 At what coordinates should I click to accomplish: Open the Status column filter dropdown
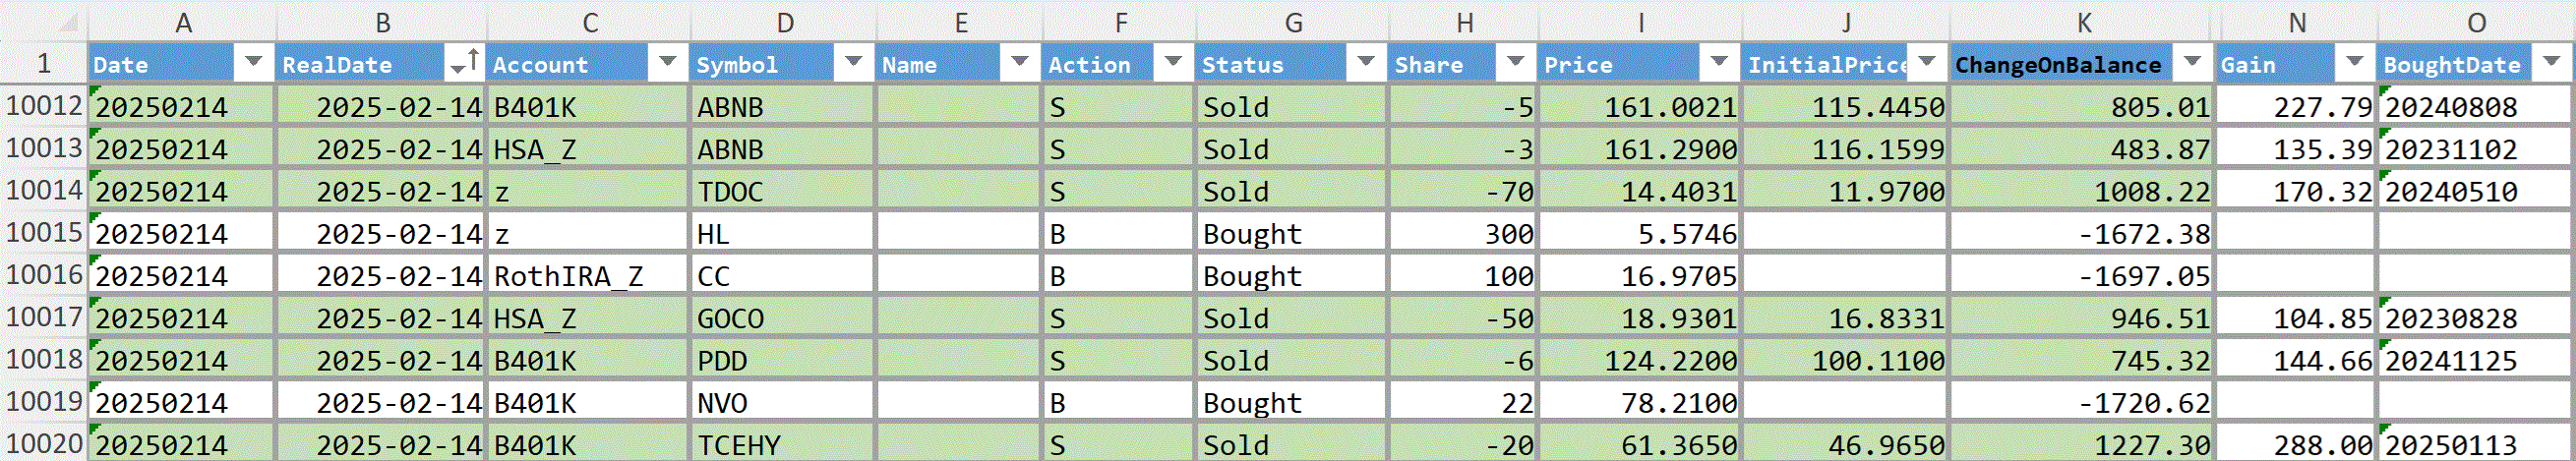click(1365, 63)
